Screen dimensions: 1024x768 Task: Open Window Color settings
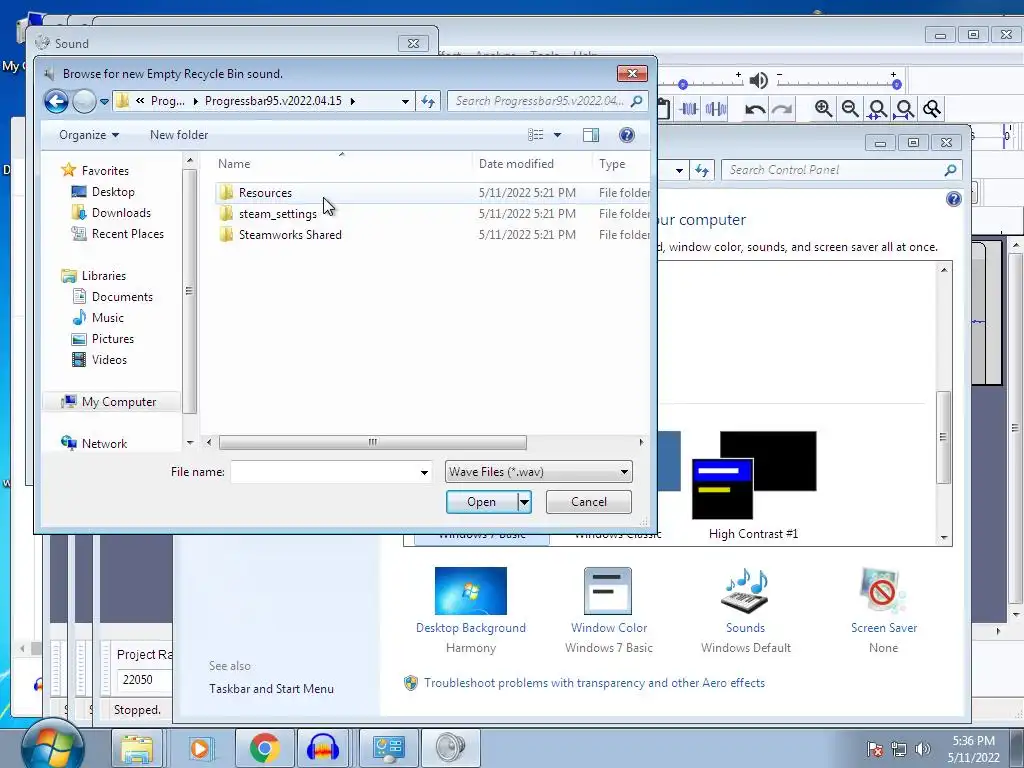tap(608, 609)
